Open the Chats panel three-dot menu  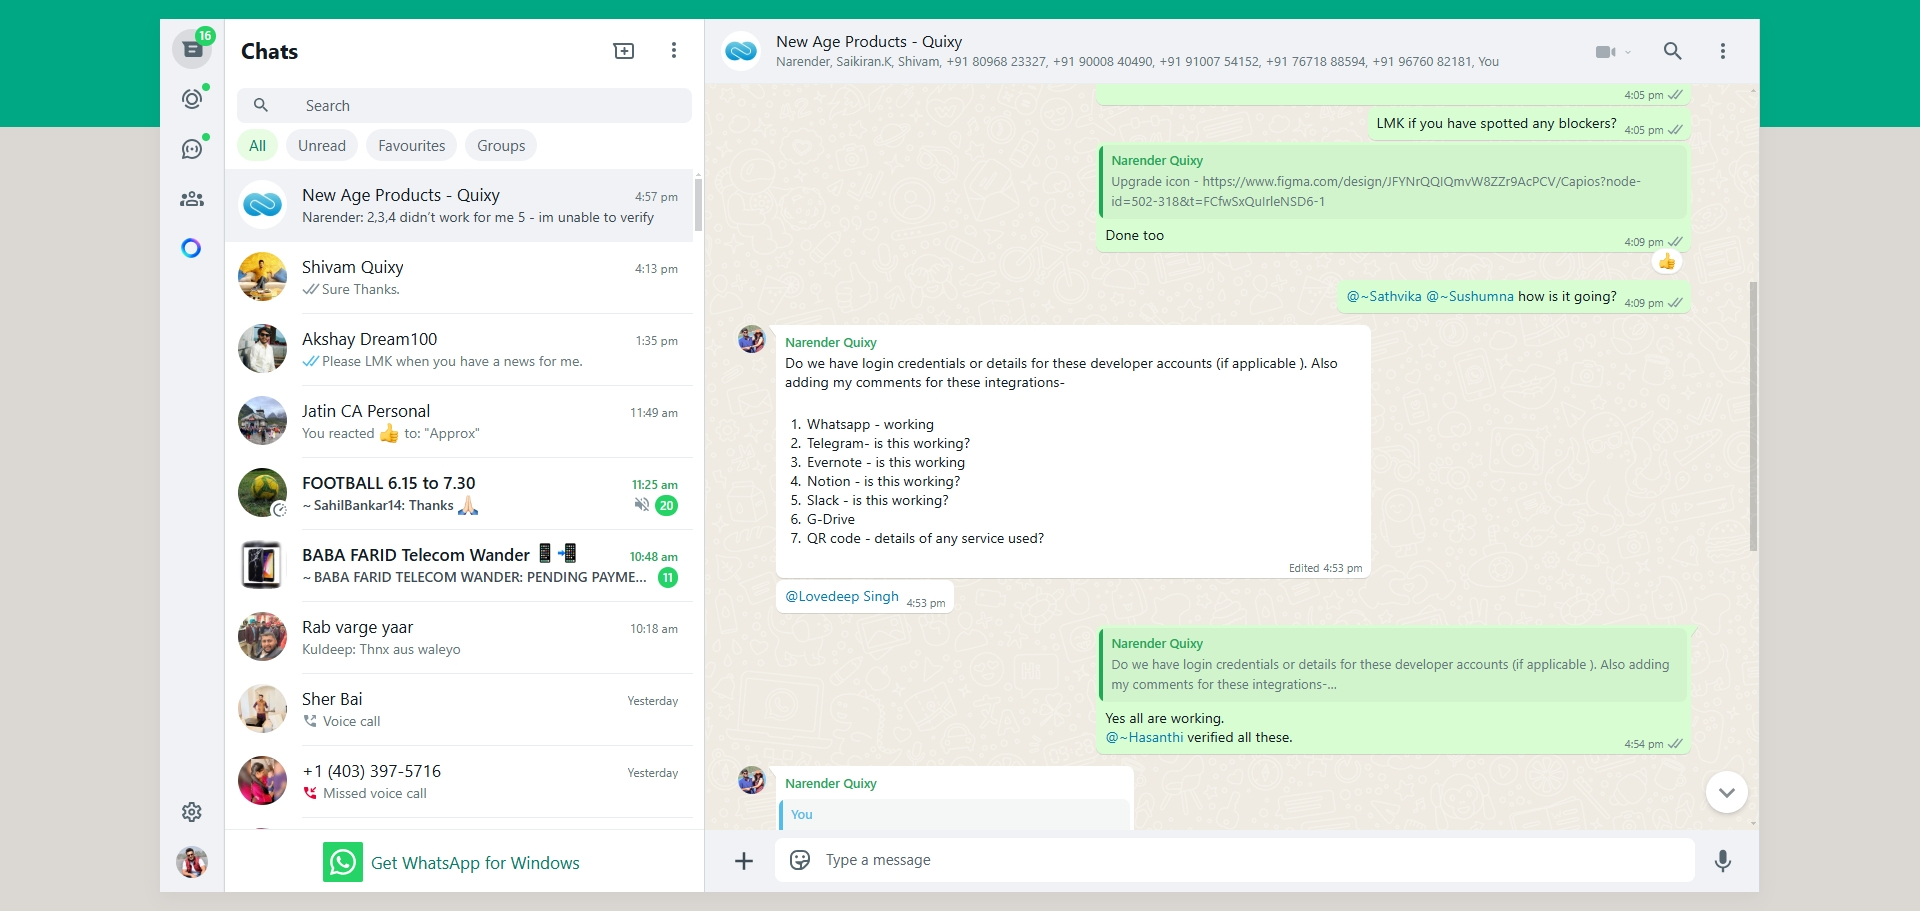point(674,51)
